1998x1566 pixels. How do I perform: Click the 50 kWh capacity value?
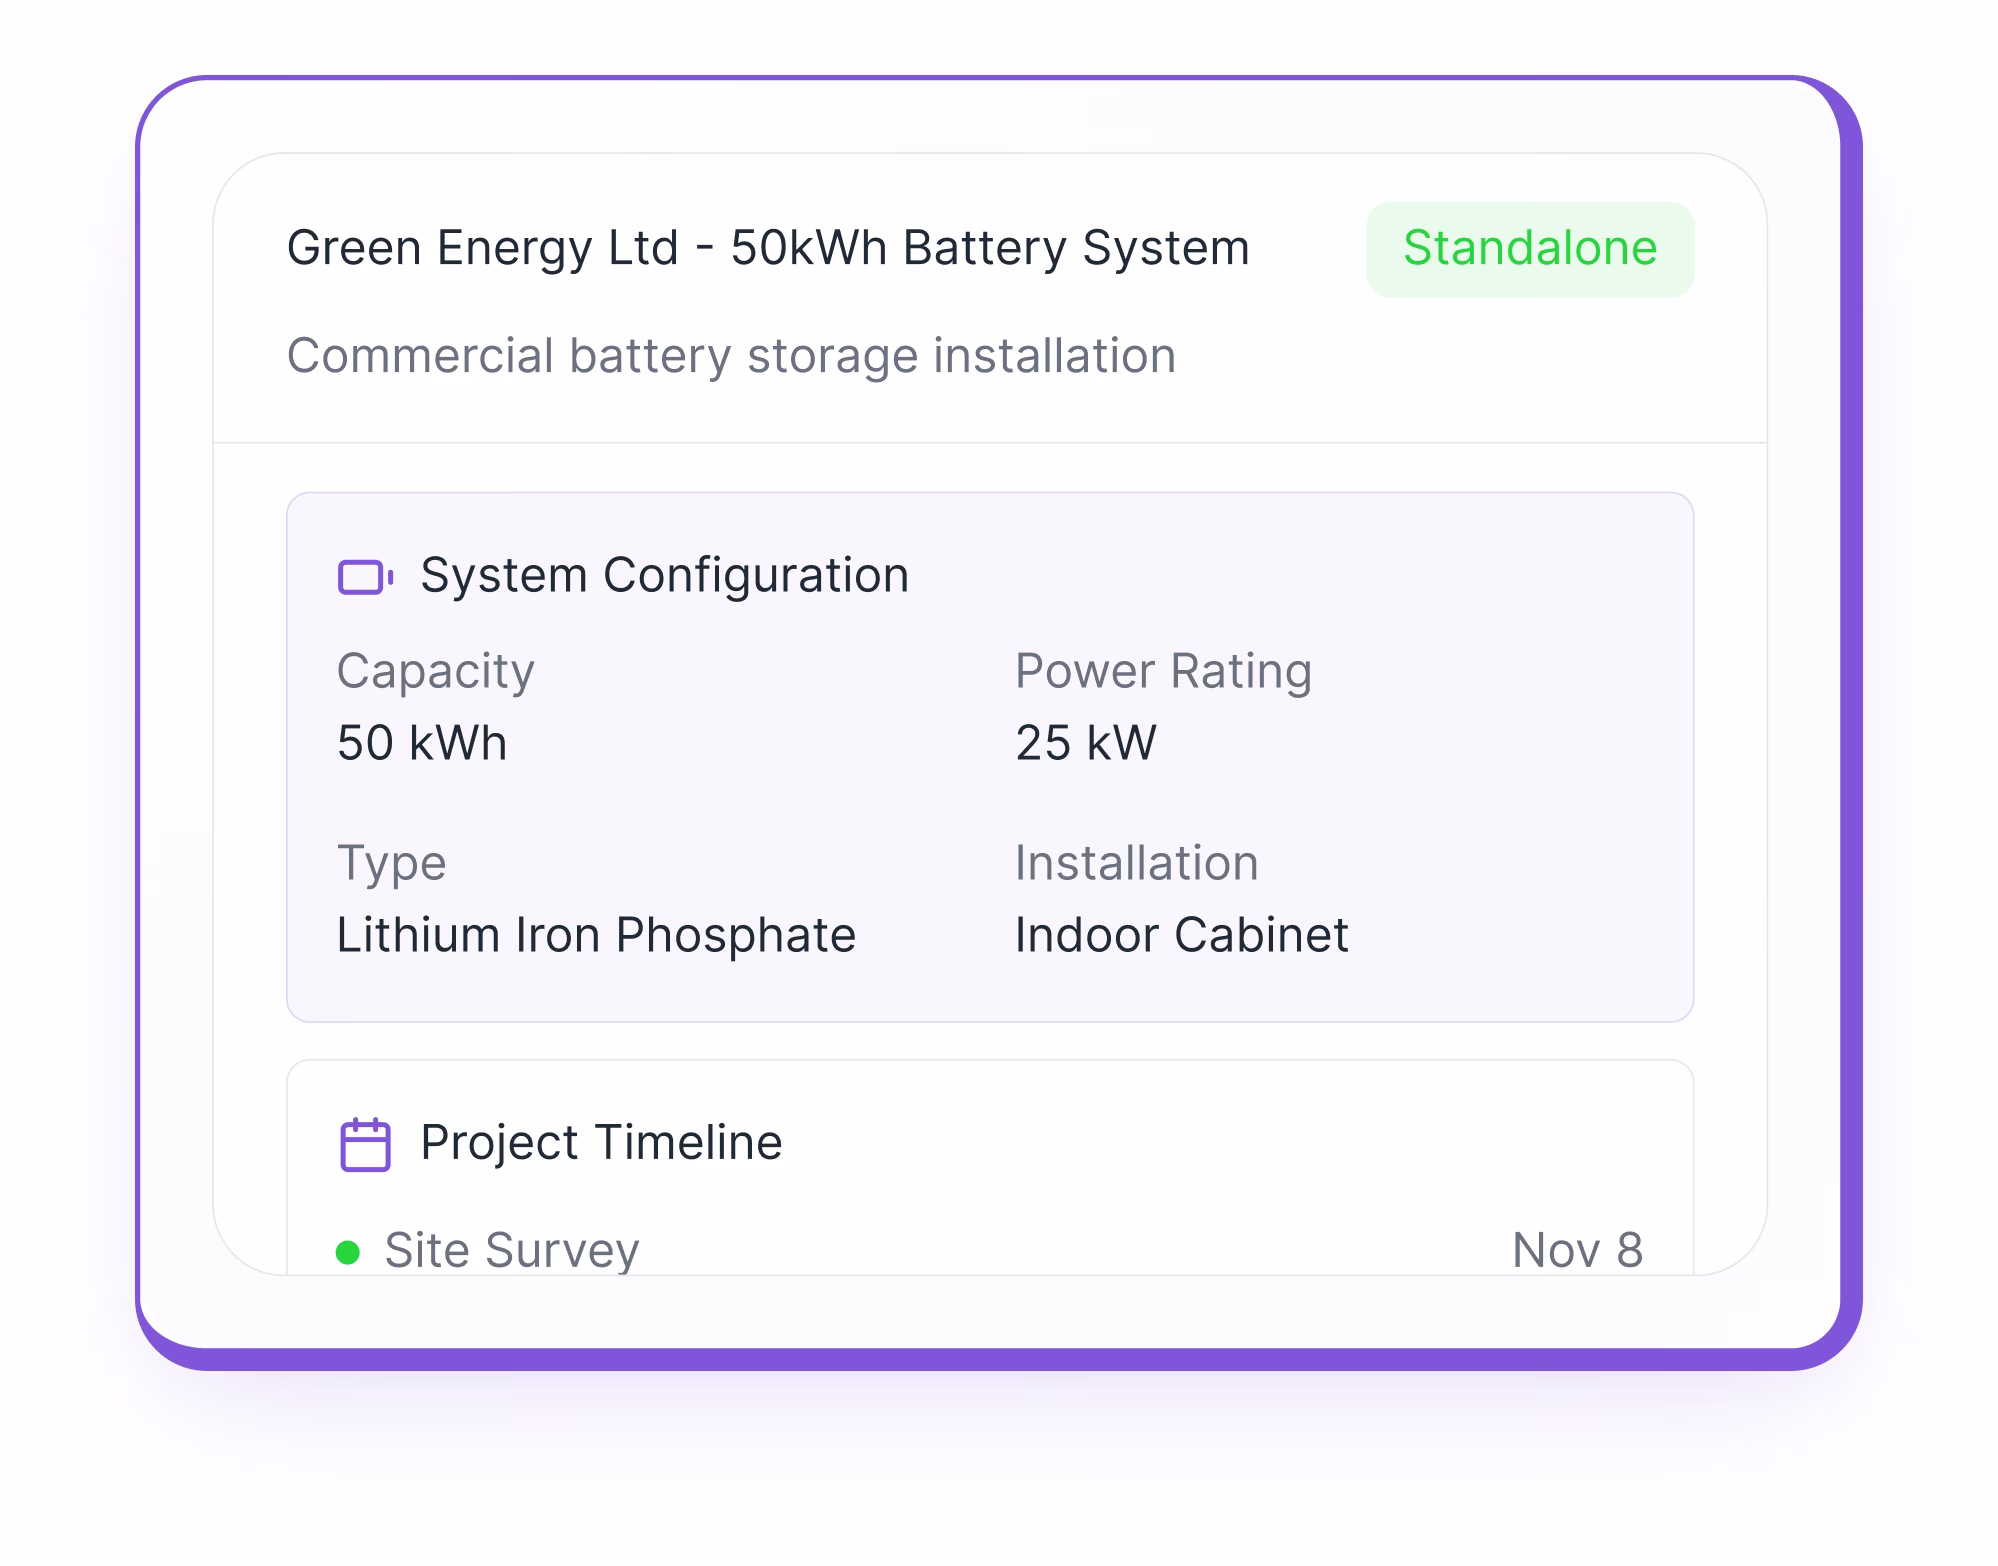tap(421, 742)
